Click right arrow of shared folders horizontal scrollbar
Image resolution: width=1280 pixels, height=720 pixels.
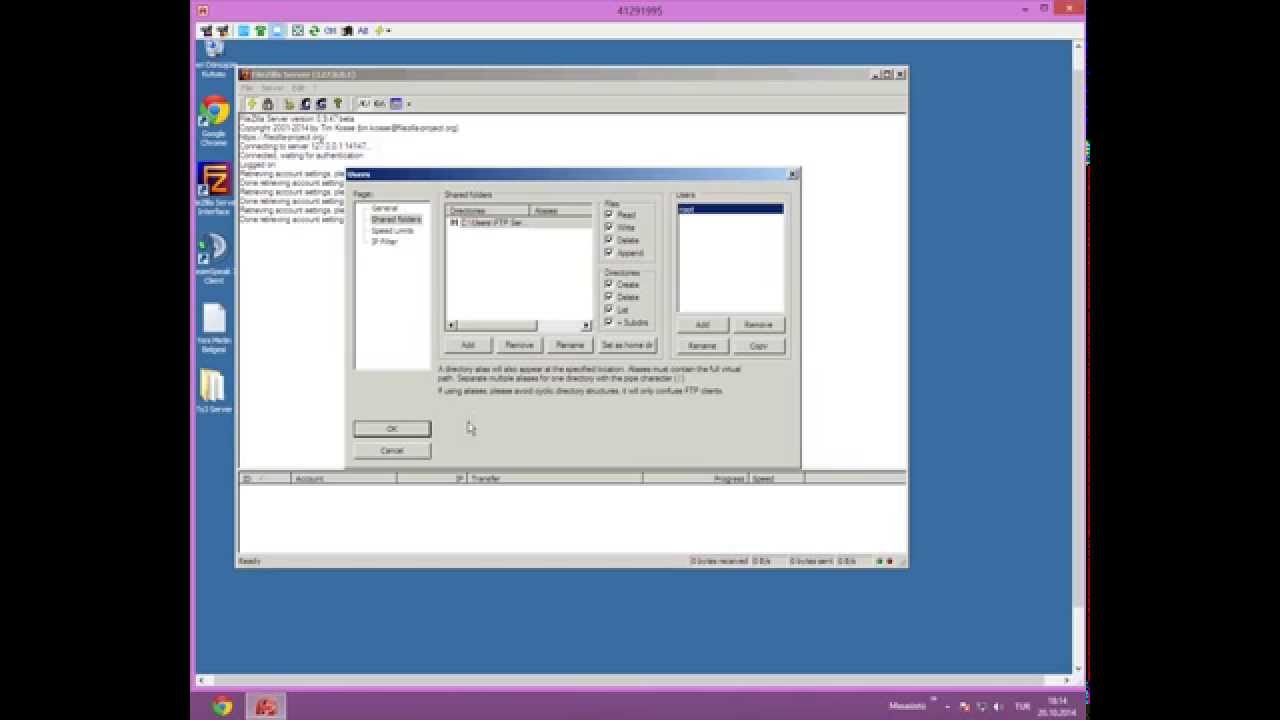586,326
